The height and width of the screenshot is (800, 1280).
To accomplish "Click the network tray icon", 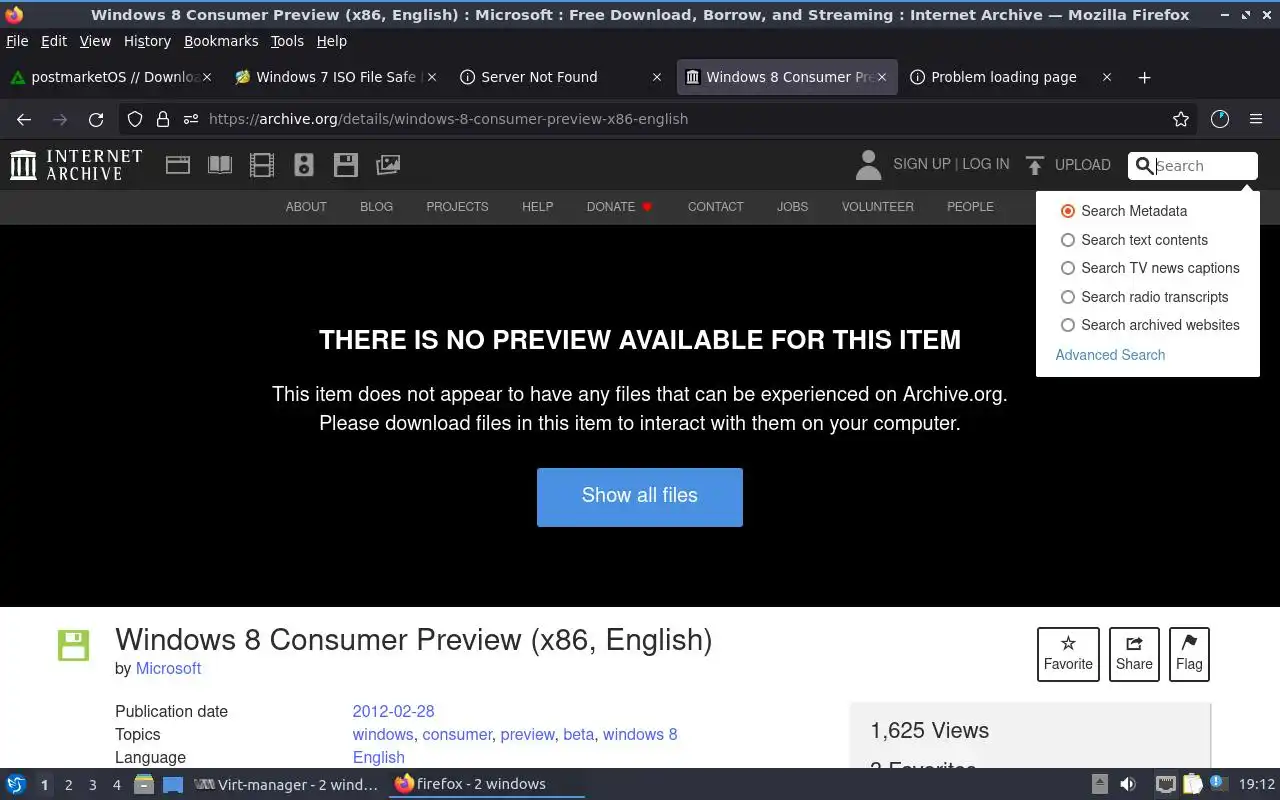I will 1165,784.
